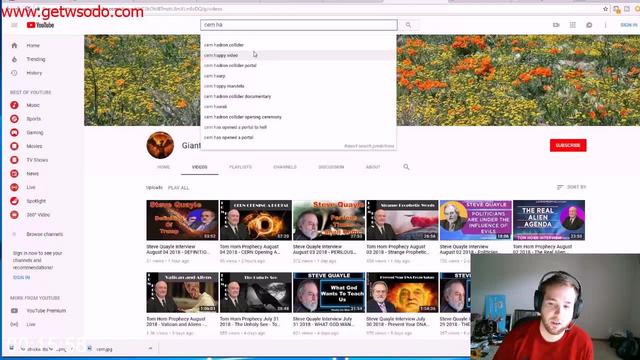
Task: Bookmark page with the star icon
Action: click(x=605, y=9)
